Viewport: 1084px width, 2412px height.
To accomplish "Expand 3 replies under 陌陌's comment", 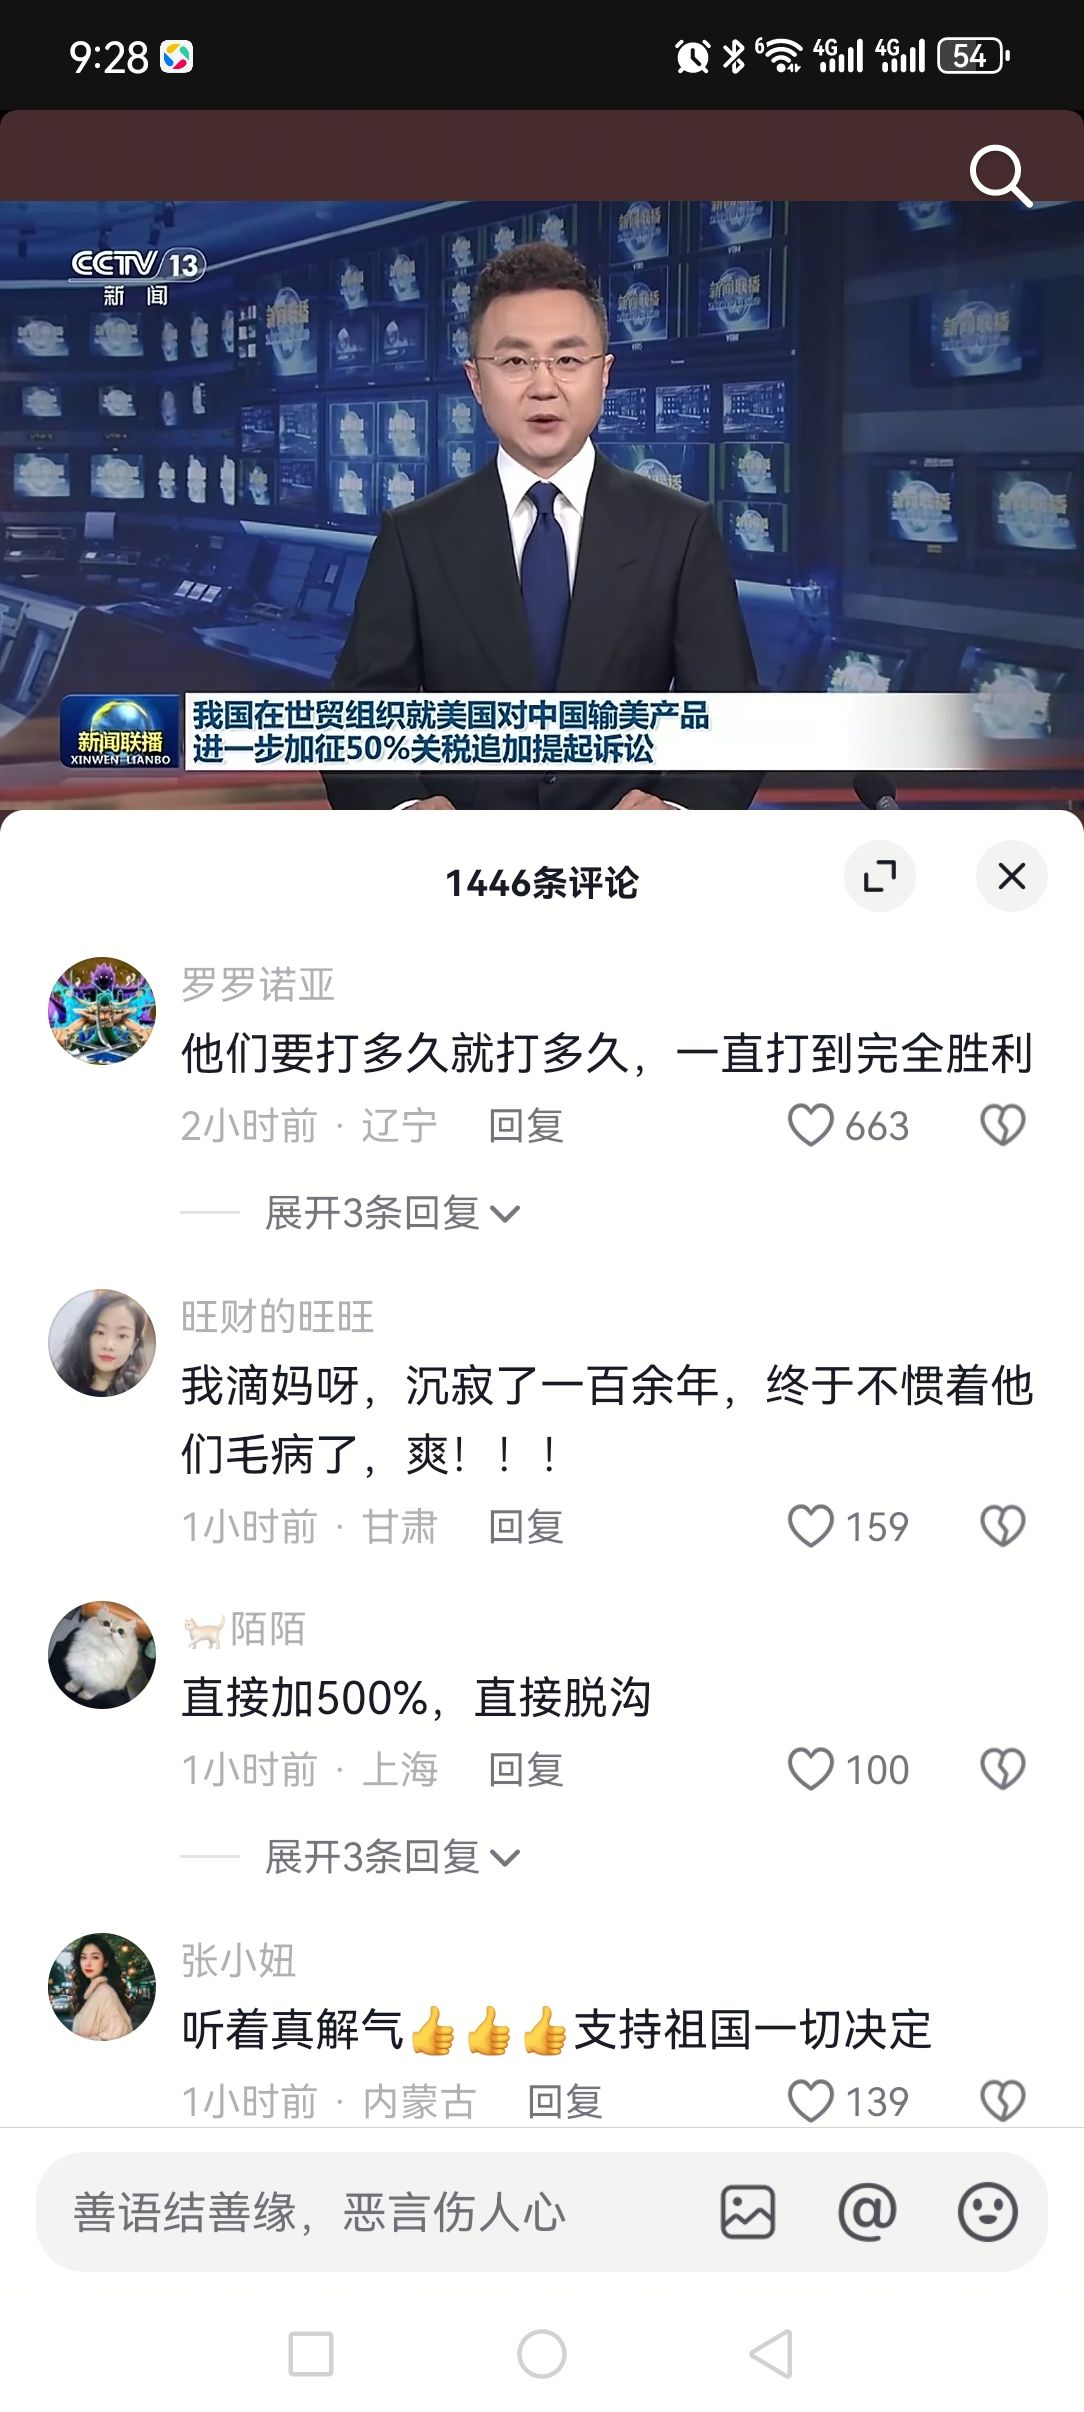I will coord(392,1857).
